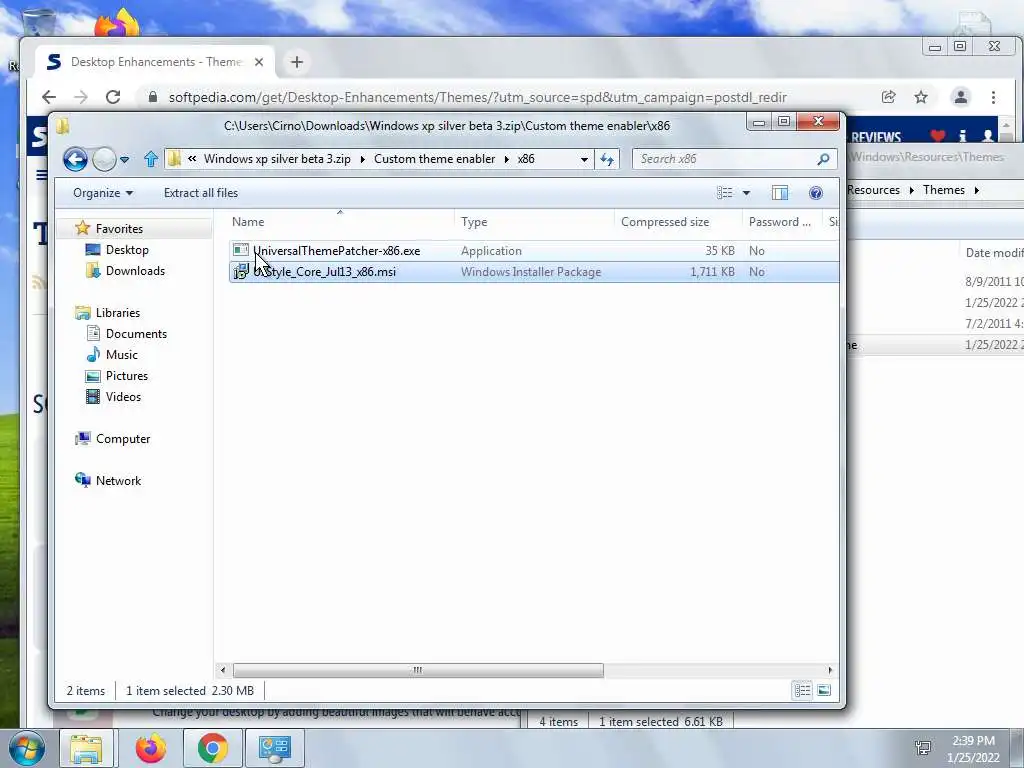Image resolution: width=1024 pixels, height=768 pixels.
Task: Select Favorites in the navigation pane
Action: 119,229
